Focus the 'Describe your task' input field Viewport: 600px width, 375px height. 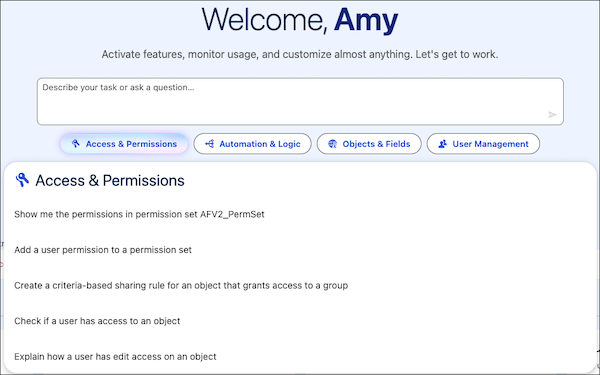coord(300,101)
